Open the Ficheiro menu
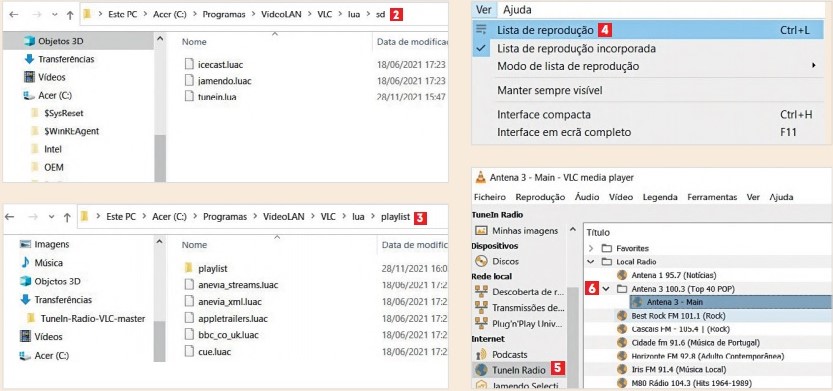 click(x=490, y=197)
